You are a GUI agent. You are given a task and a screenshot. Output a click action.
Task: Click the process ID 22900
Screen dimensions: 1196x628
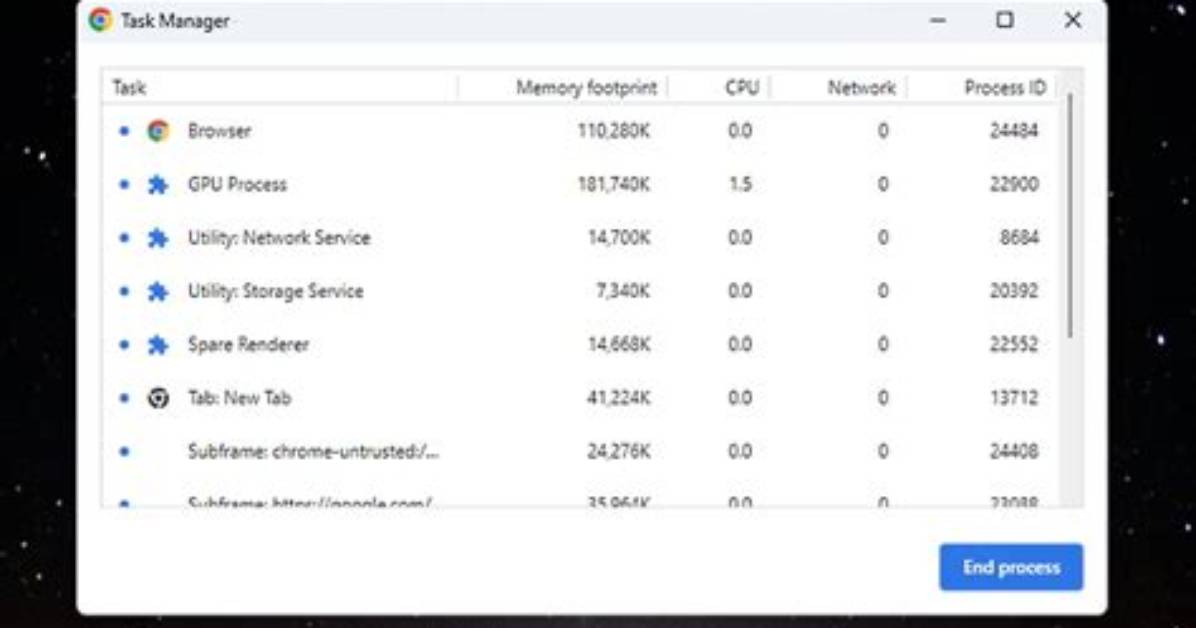click(1014, 185)
